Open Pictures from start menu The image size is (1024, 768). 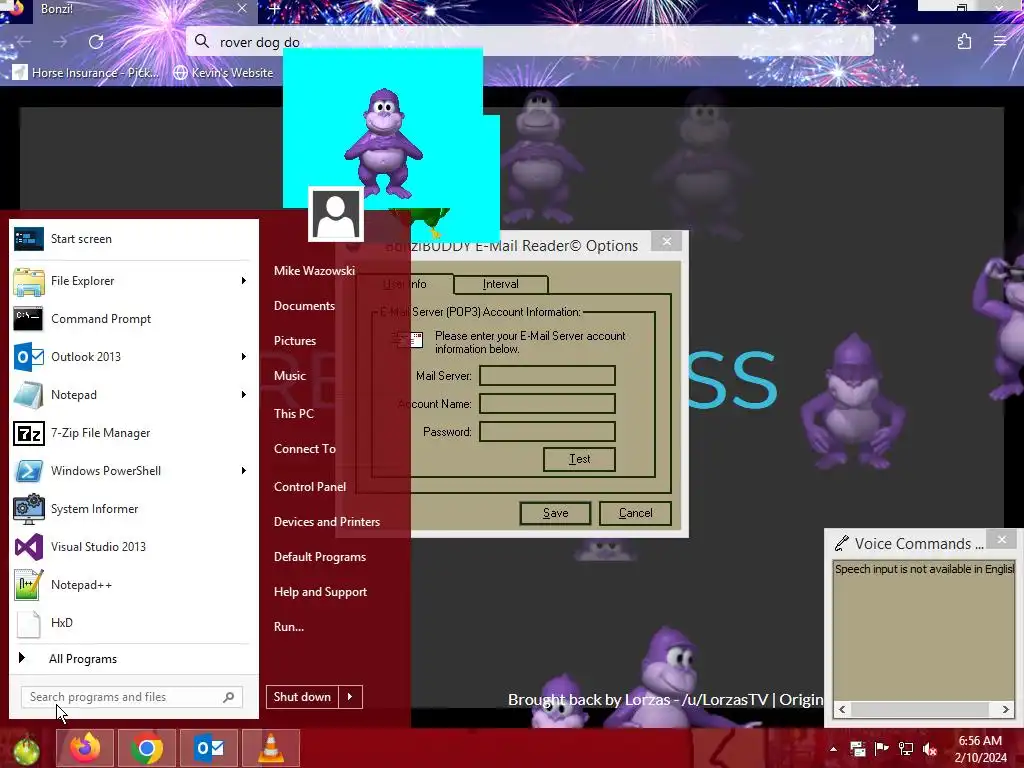click(x=295, y=341)
